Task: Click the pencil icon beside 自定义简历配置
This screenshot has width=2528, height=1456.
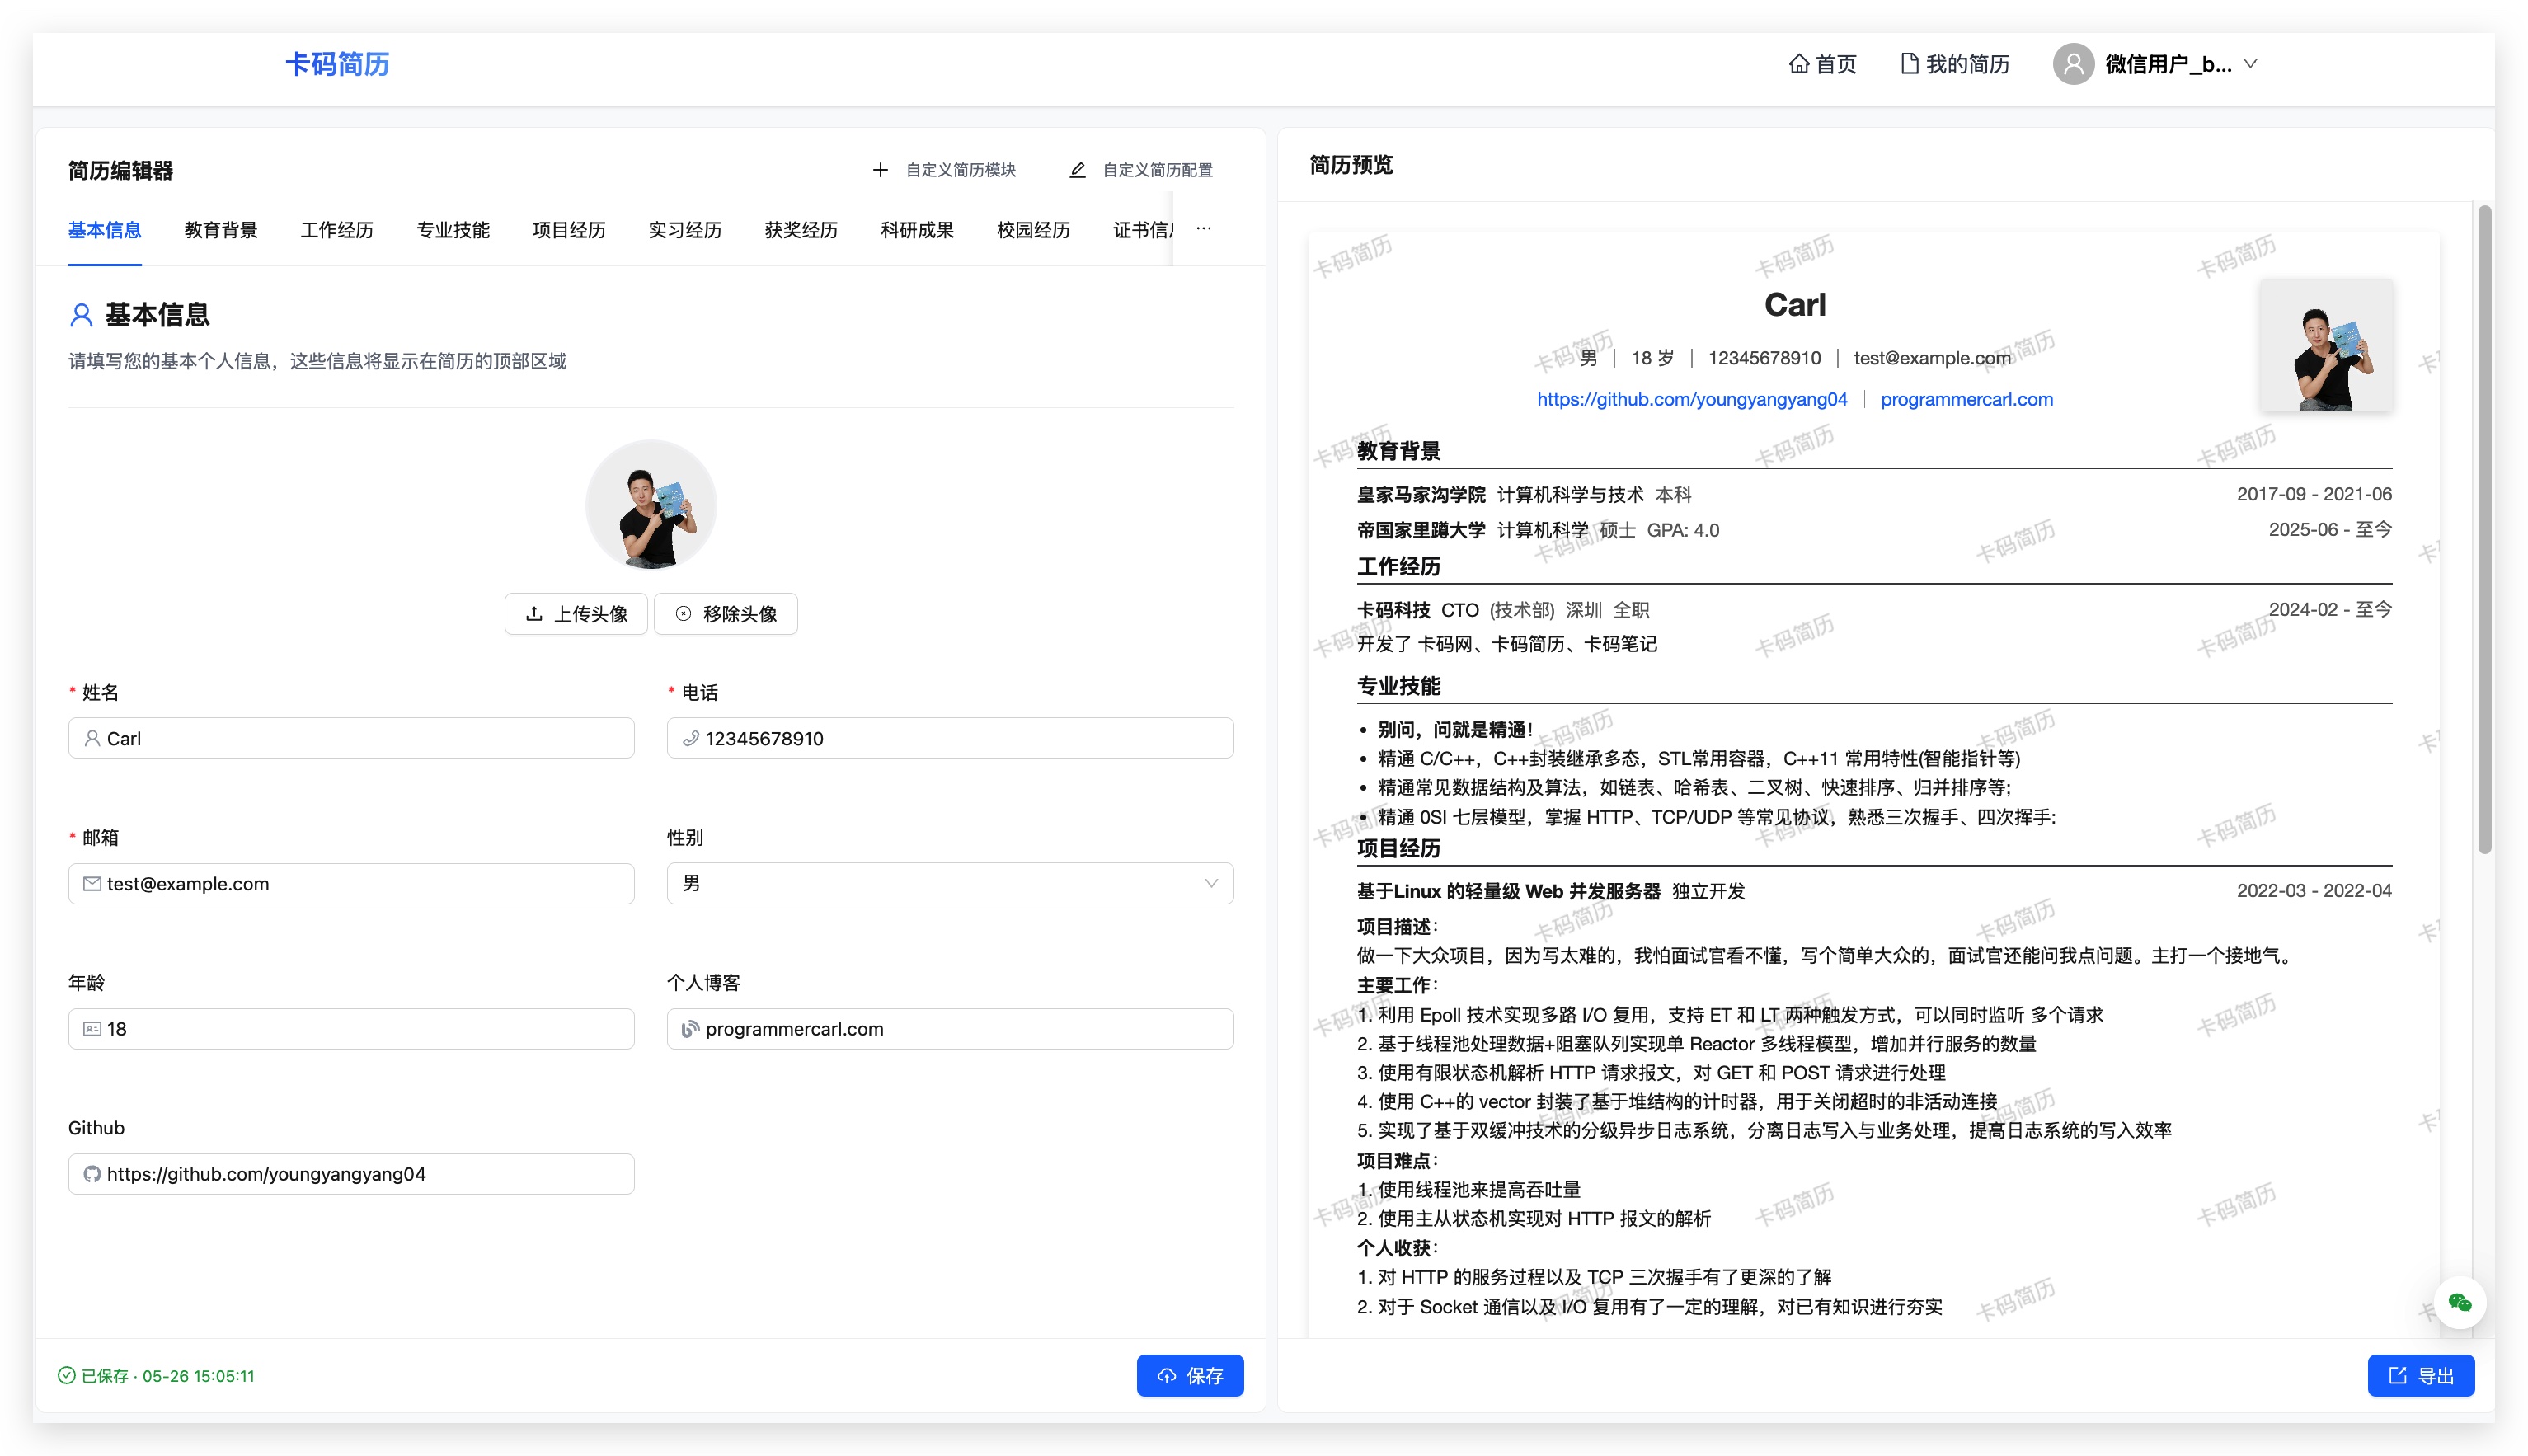Action: point(1077,169)
